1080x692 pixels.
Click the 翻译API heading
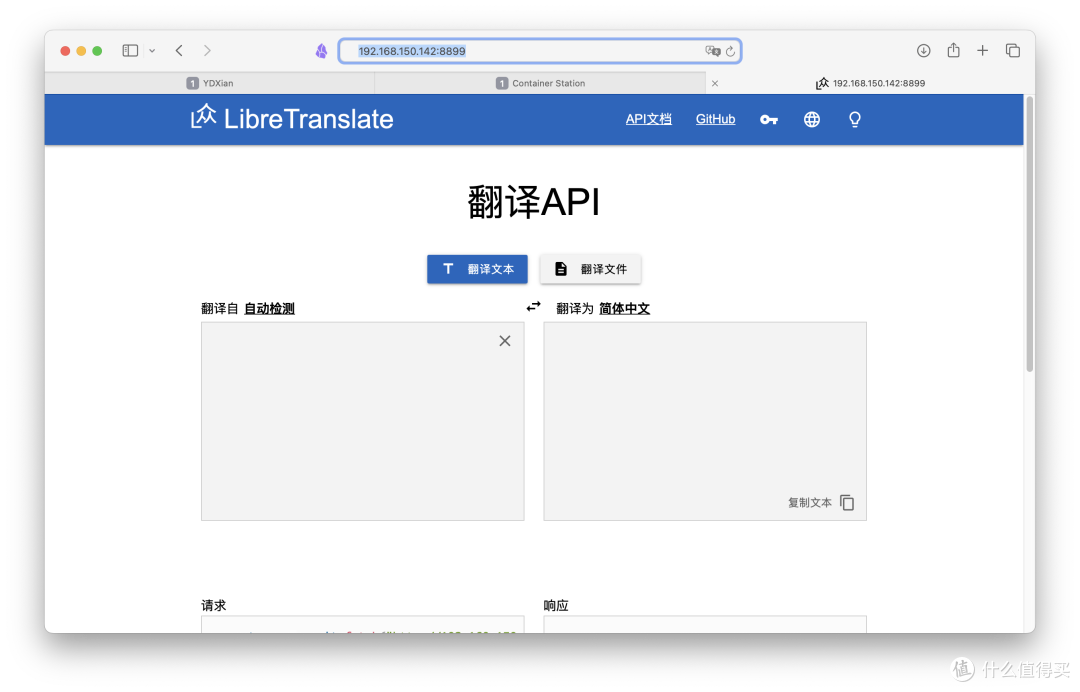pos(533,202)
